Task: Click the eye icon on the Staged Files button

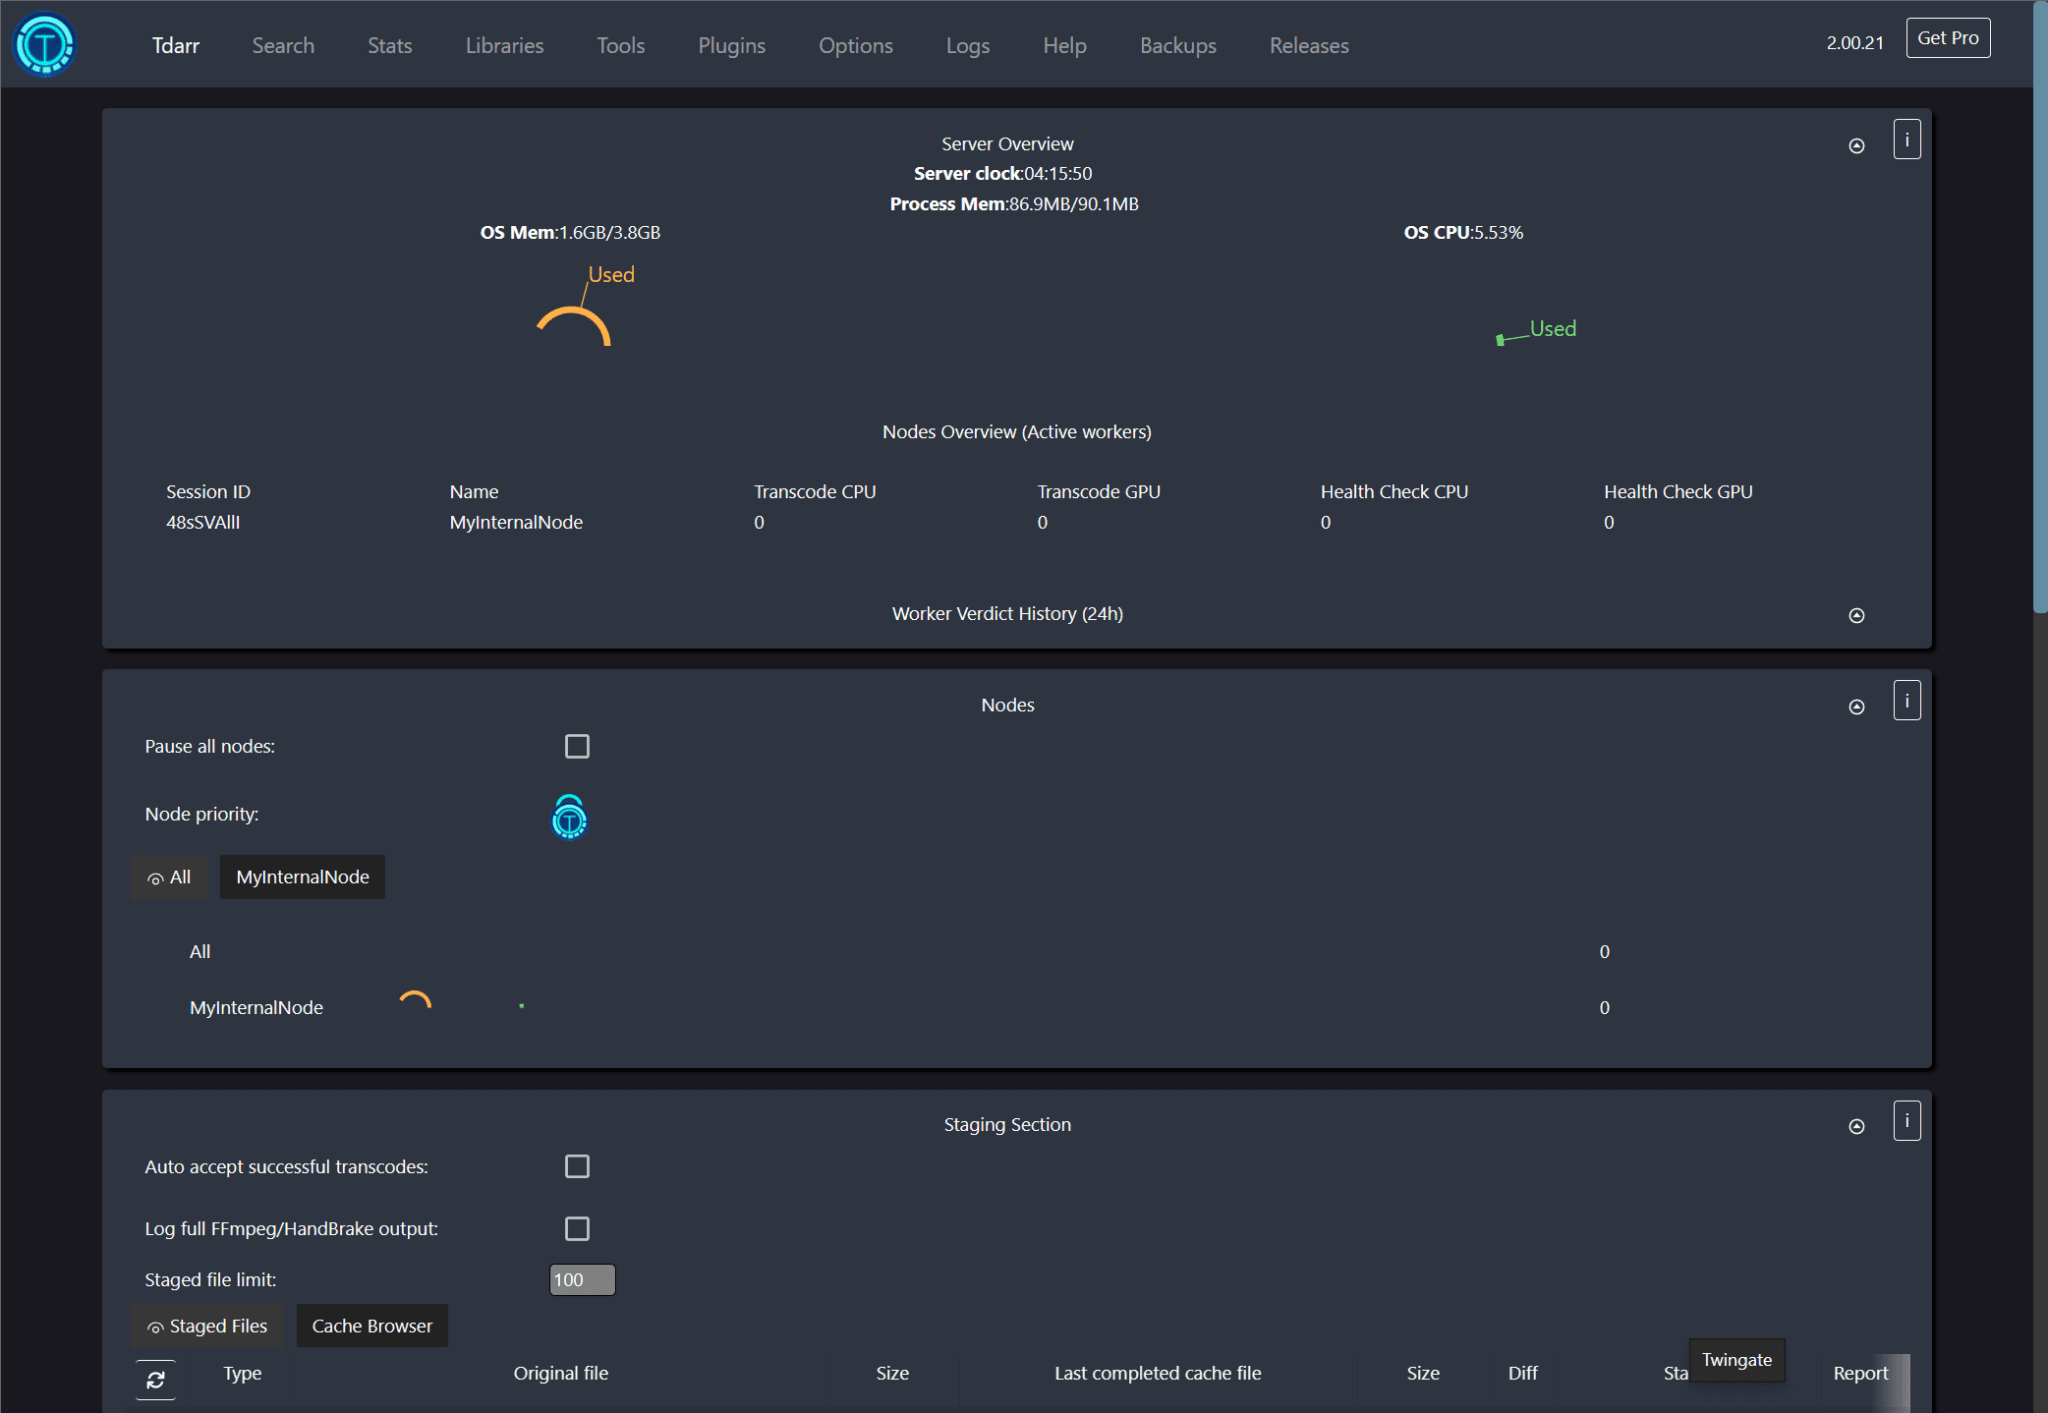Action: click(157, 1326)
